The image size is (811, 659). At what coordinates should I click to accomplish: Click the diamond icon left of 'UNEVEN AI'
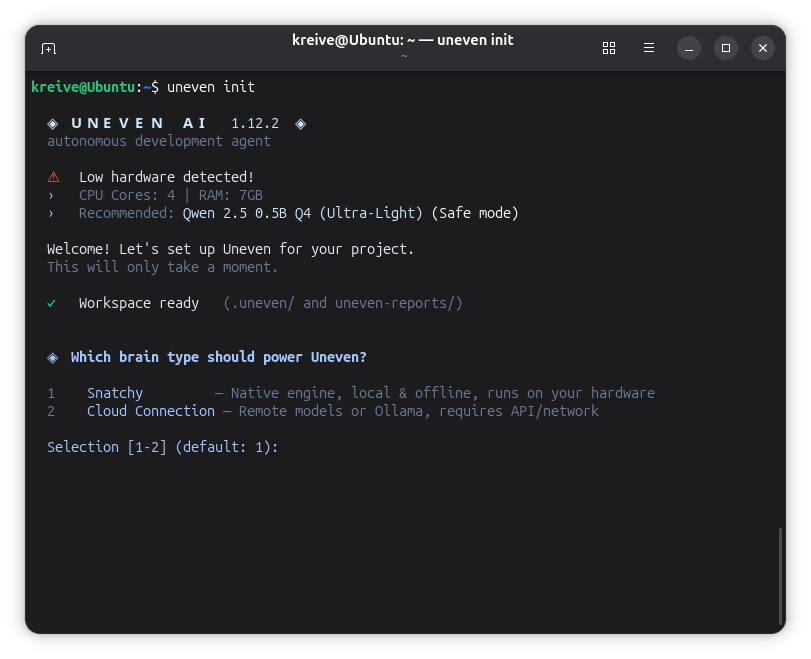coord(53,124)
